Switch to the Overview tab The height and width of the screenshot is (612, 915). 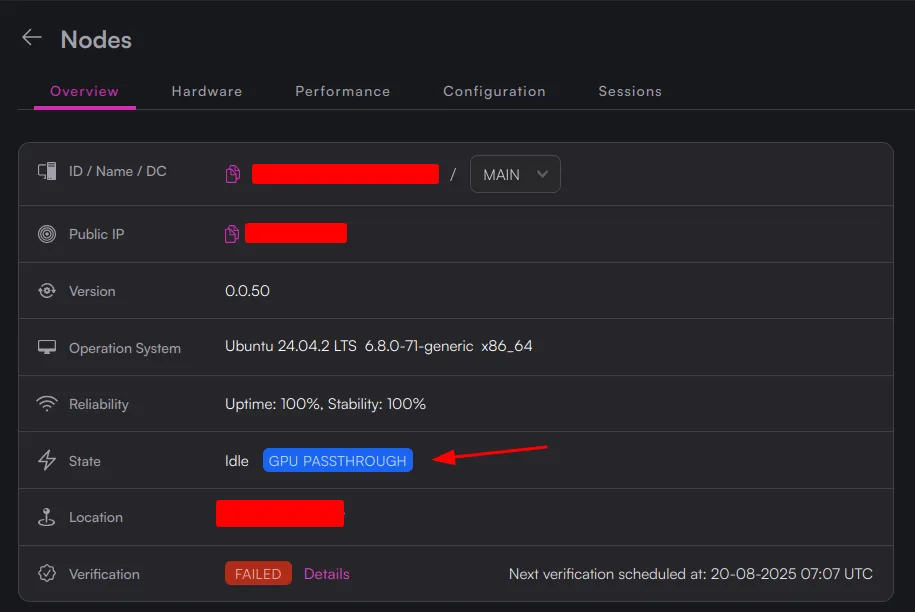[x=85, y=91]
